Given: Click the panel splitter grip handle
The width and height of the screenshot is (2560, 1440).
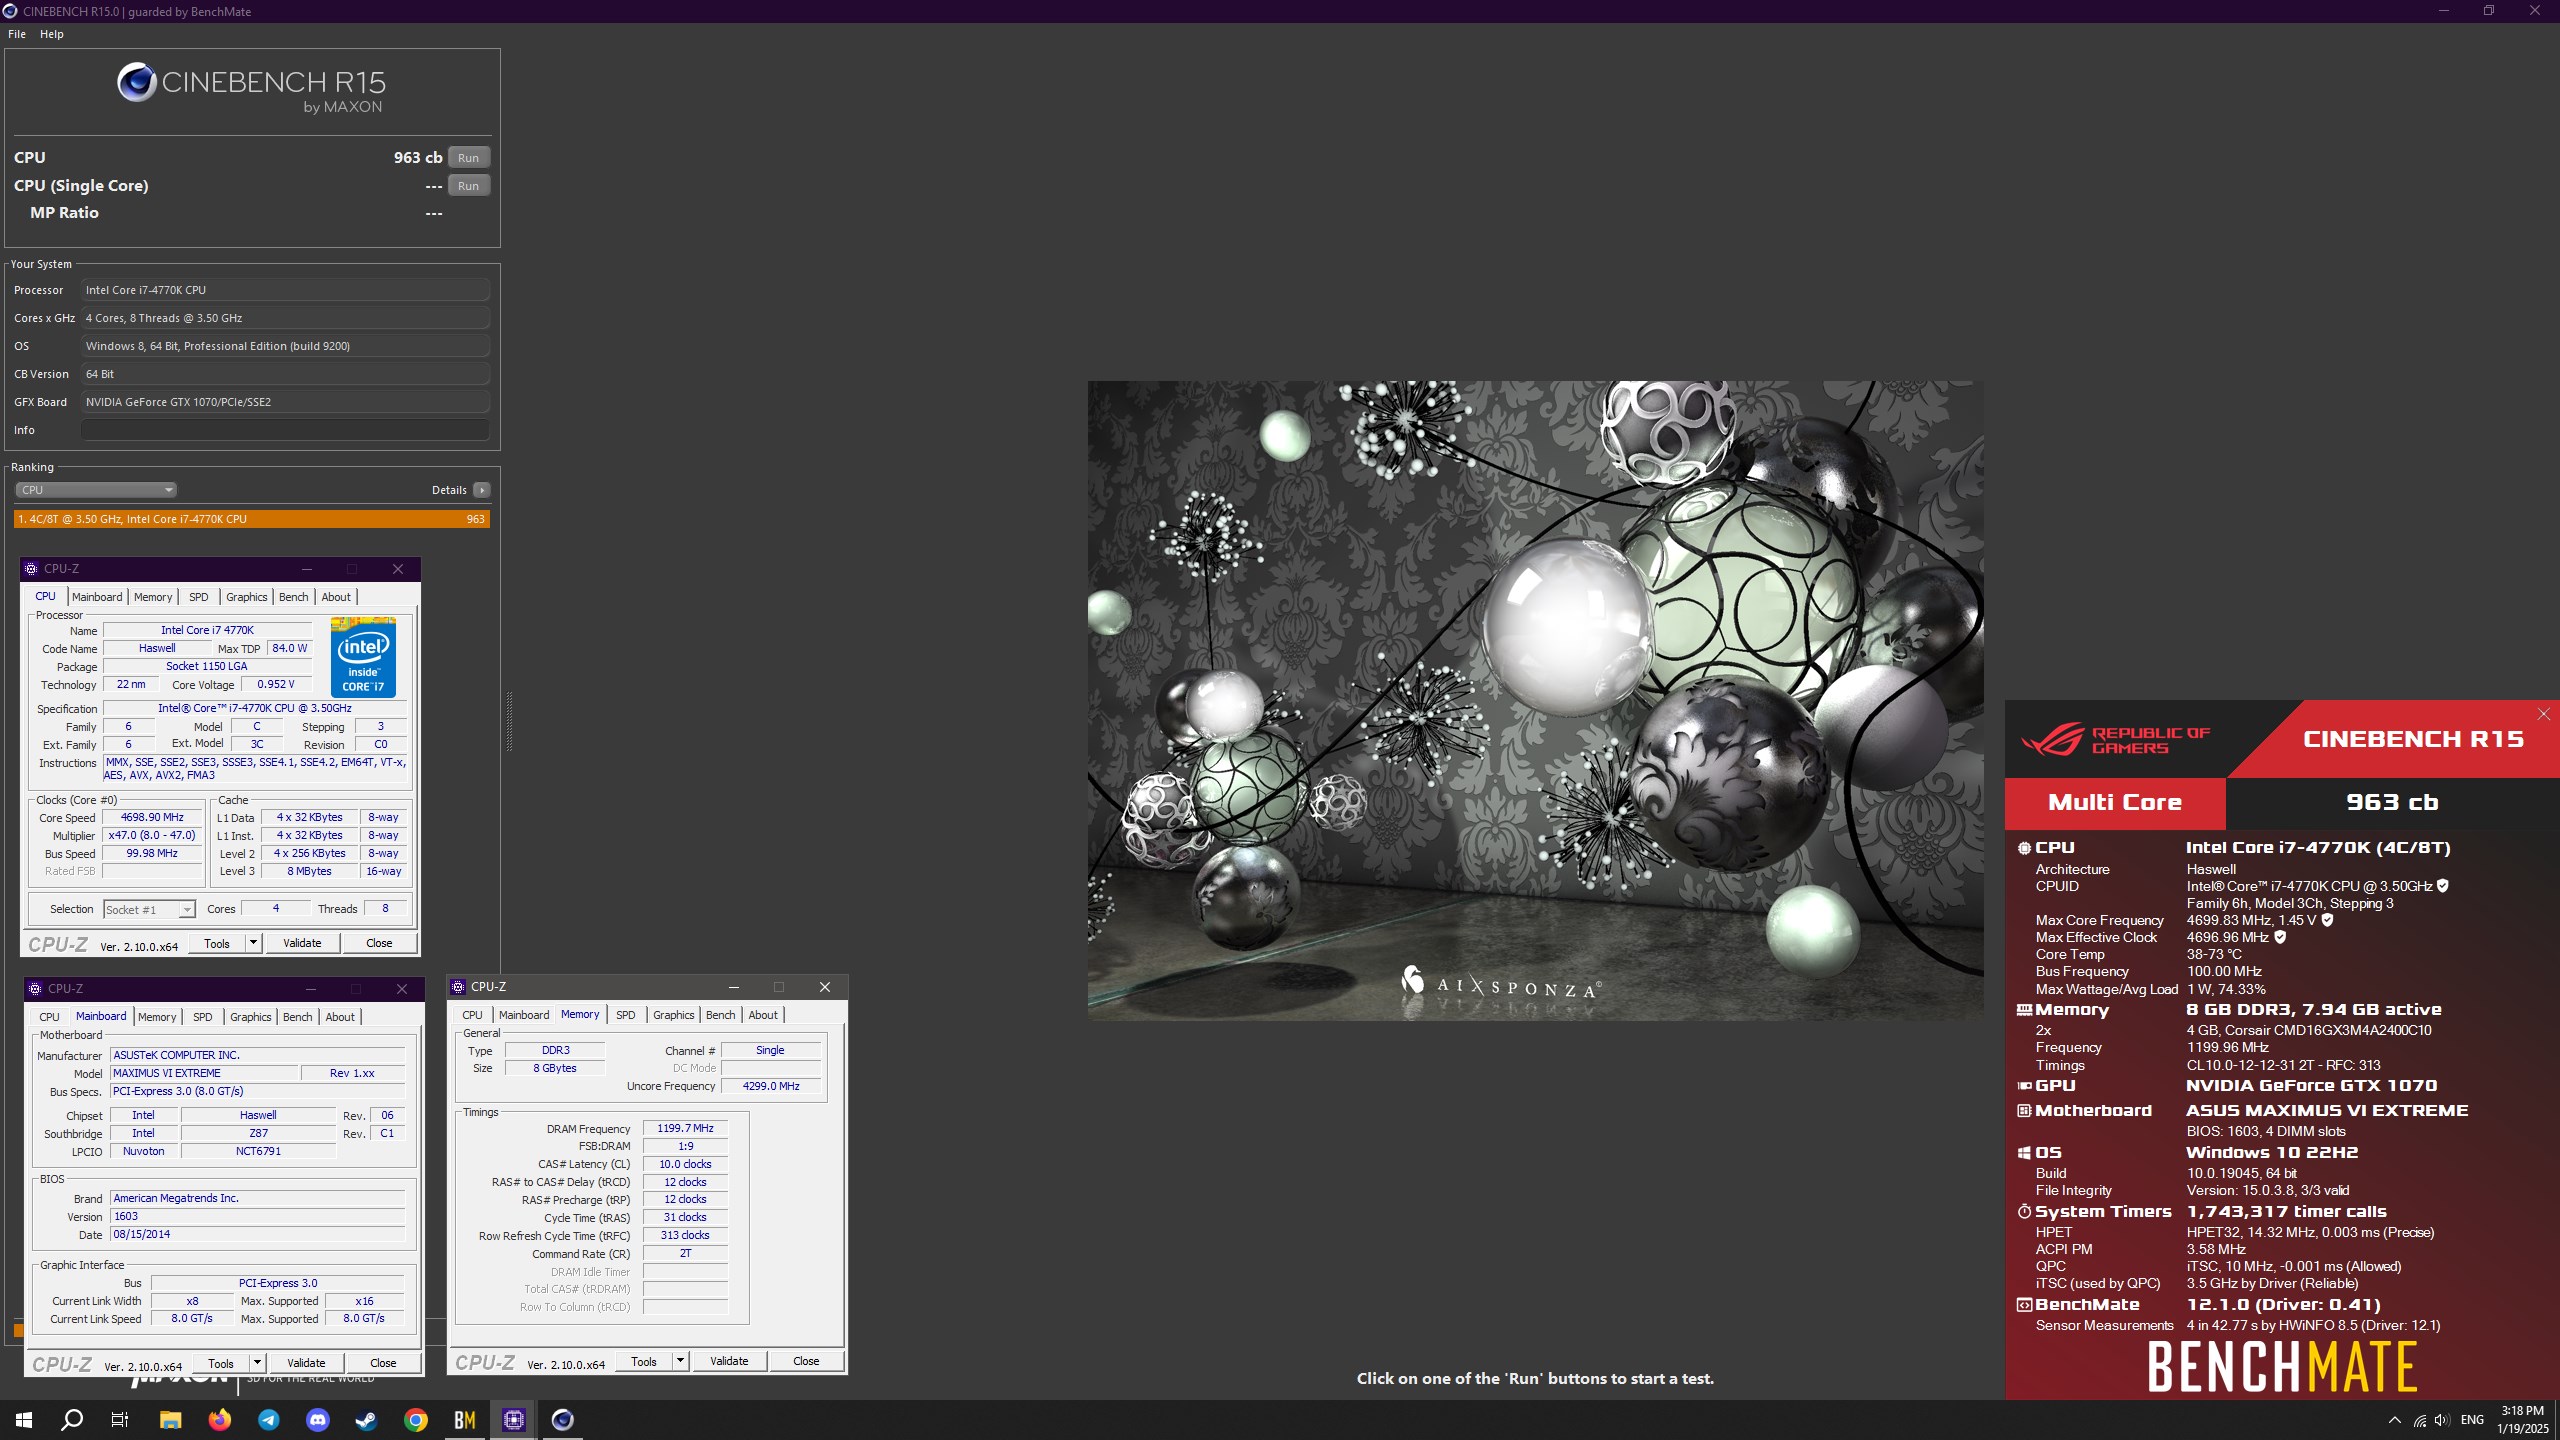Looking at the screenshot, I should 510,720.
